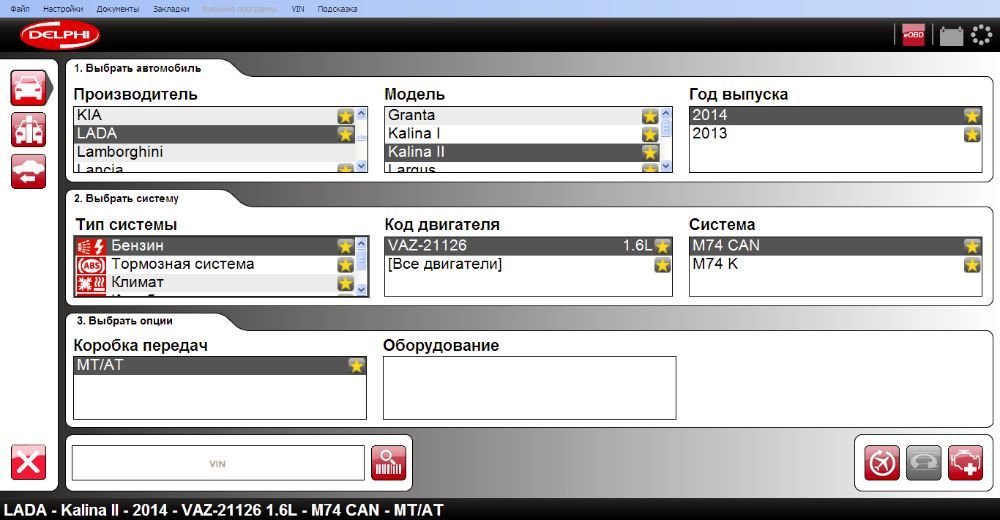The height and width of the screenshot is (520, 1000).
Task: Click the red engine diagnostics button
Action: tap(966, 463)
